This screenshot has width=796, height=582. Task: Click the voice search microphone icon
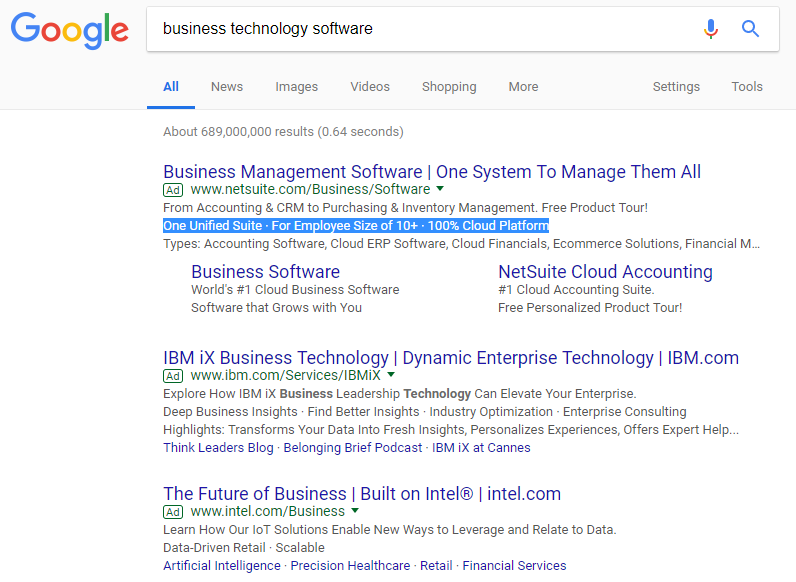tap(711, 29)
